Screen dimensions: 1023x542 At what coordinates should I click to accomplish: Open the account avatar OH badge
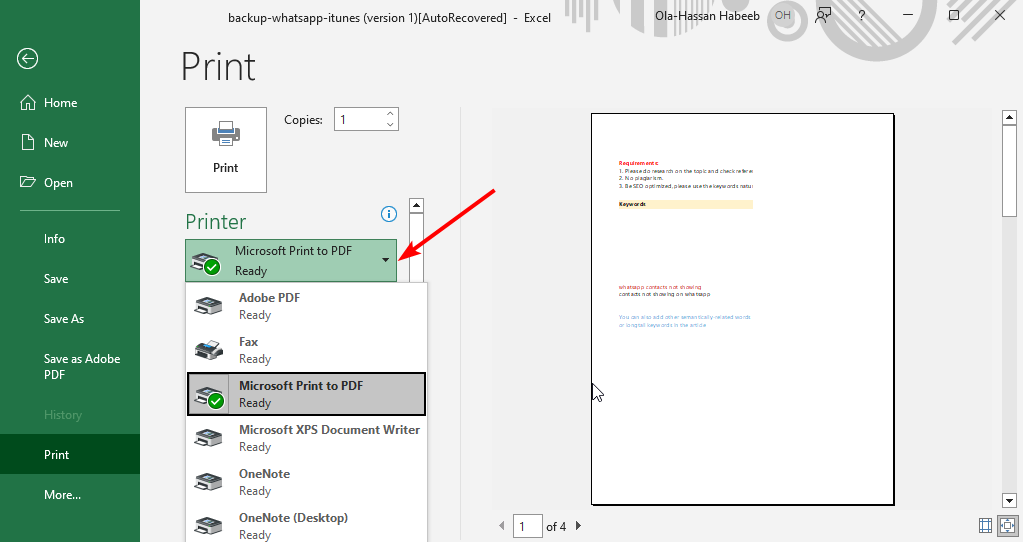[782, 16]
